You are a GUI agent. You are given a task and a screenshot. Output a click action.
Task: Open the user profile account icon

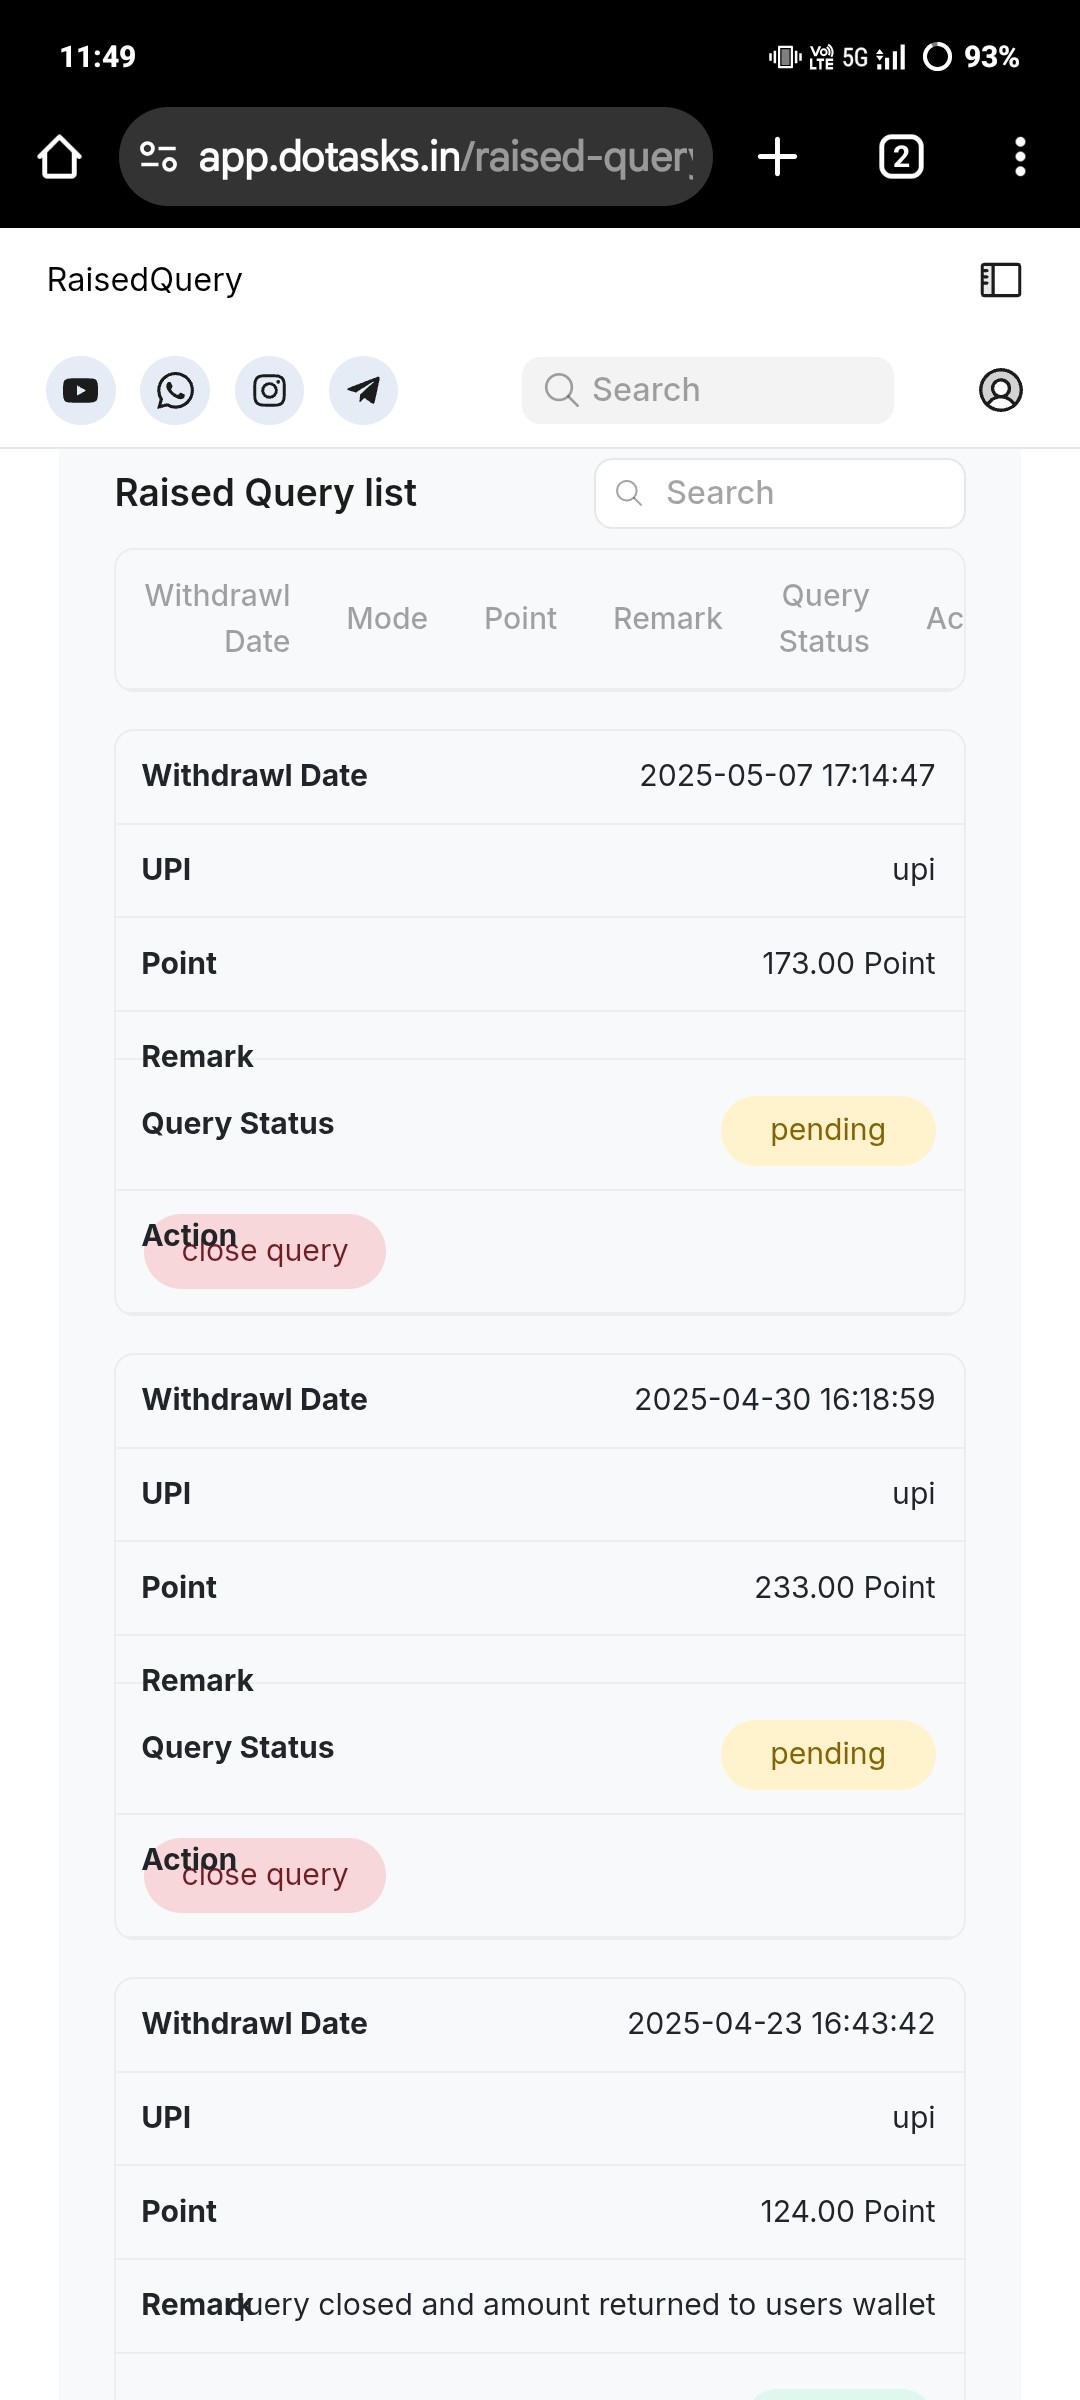coord(1000,390)
